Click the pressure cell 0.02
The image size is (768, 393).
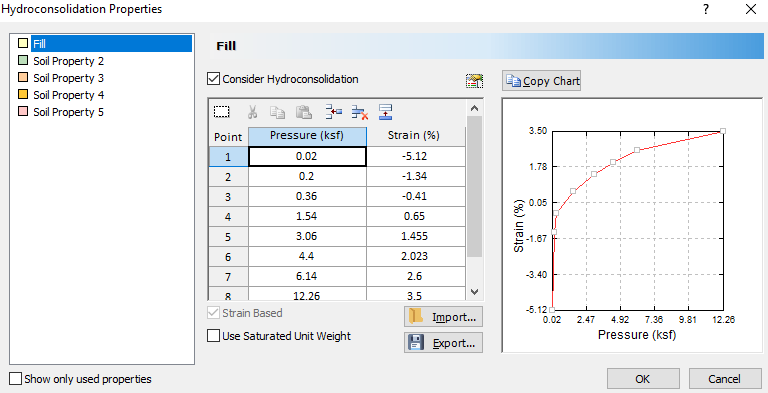pyautogui.click(x=307, y=156)
